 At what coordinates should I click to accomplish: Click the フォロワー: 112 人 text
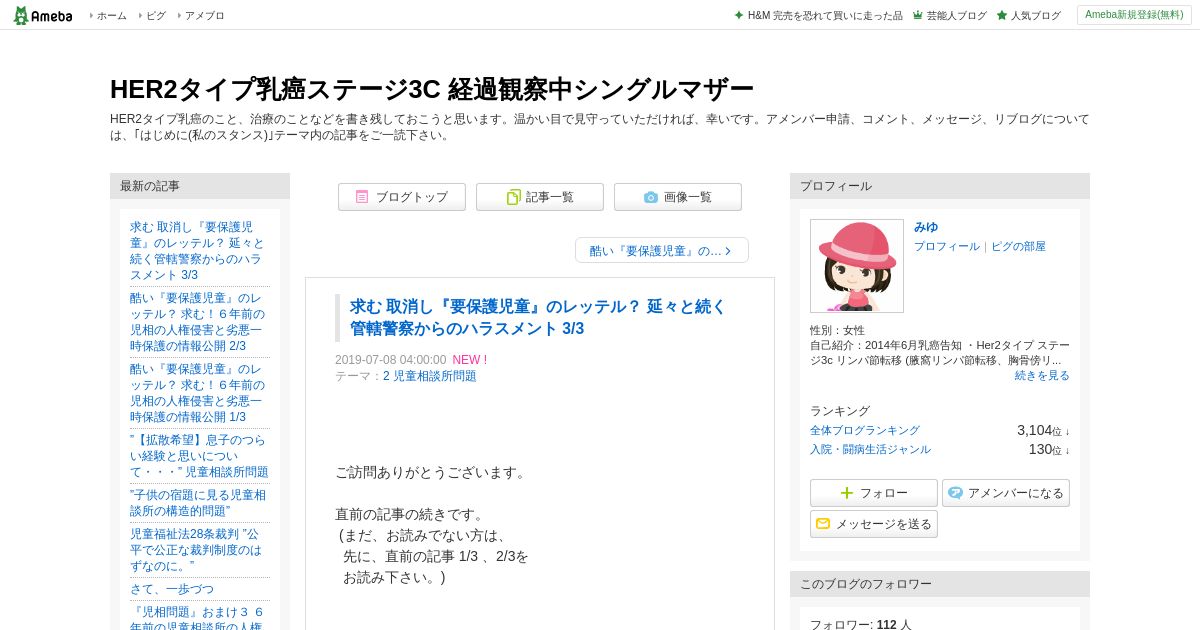click(861, 624)
